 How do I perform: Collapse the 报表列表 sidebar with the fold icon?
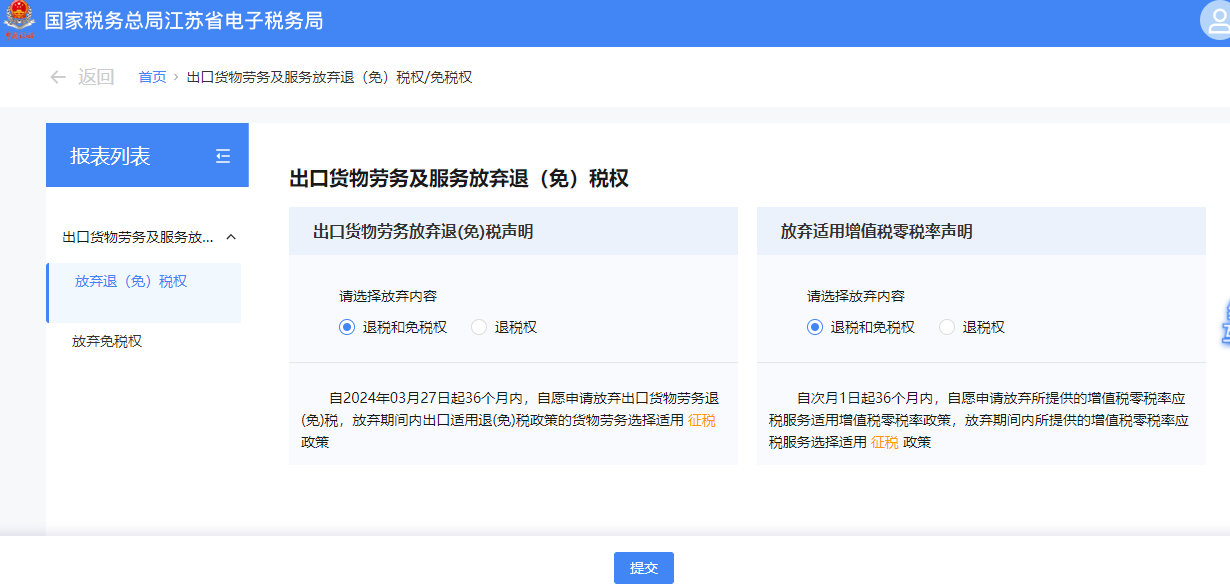click(x=223, y=156)
